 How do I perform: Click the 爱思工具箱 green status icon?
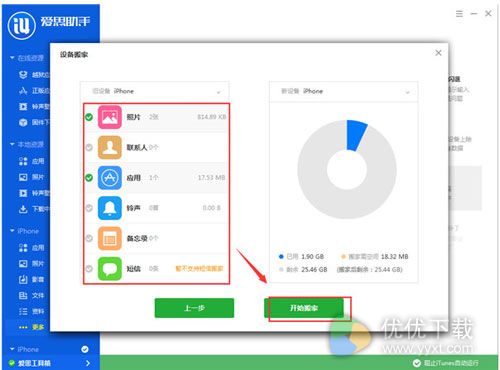click(x=12, y=363)
